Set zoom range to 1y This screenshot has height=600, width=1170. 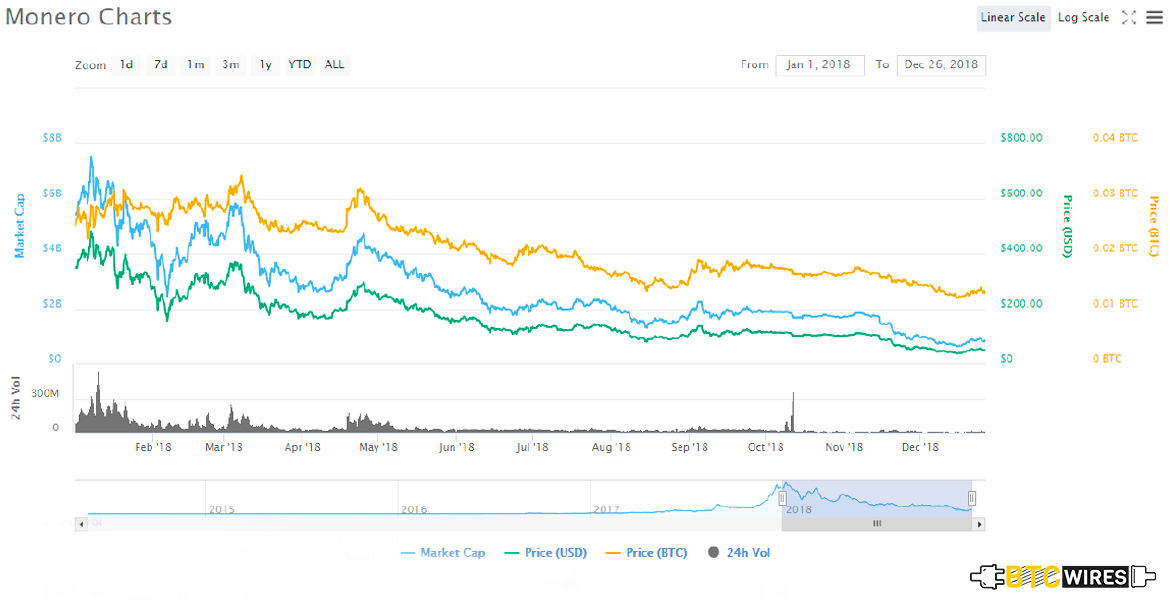point(265,65)
